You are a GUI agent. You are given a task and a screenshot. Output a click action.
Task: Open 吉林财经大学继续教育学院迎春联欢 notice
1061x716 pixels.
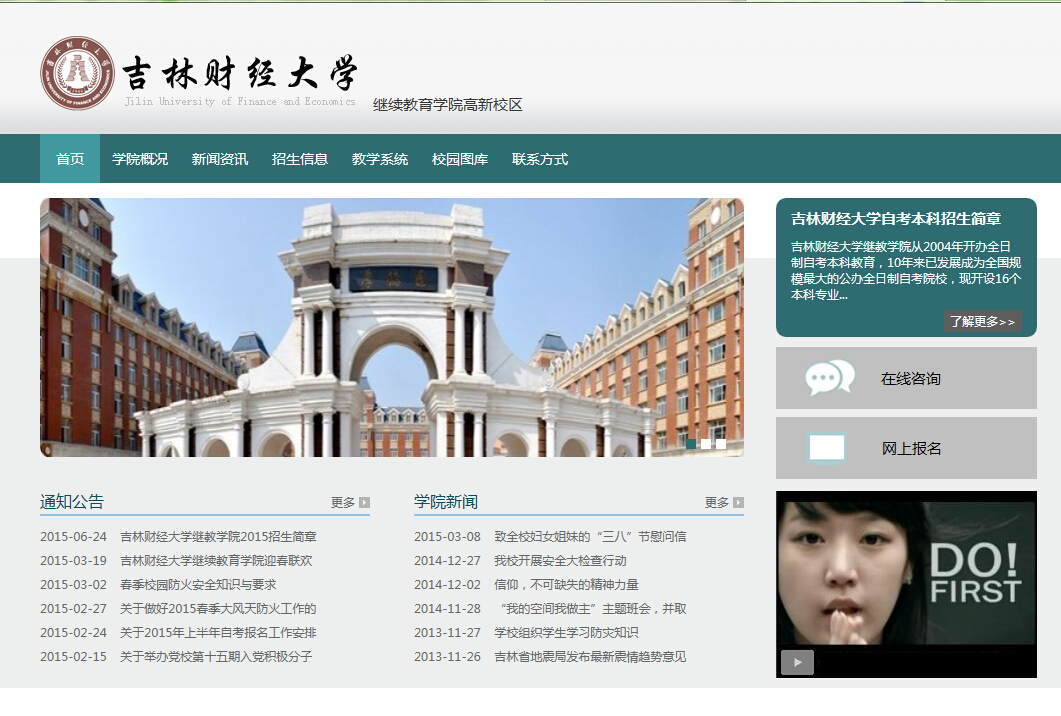click(x=217, y=560)
